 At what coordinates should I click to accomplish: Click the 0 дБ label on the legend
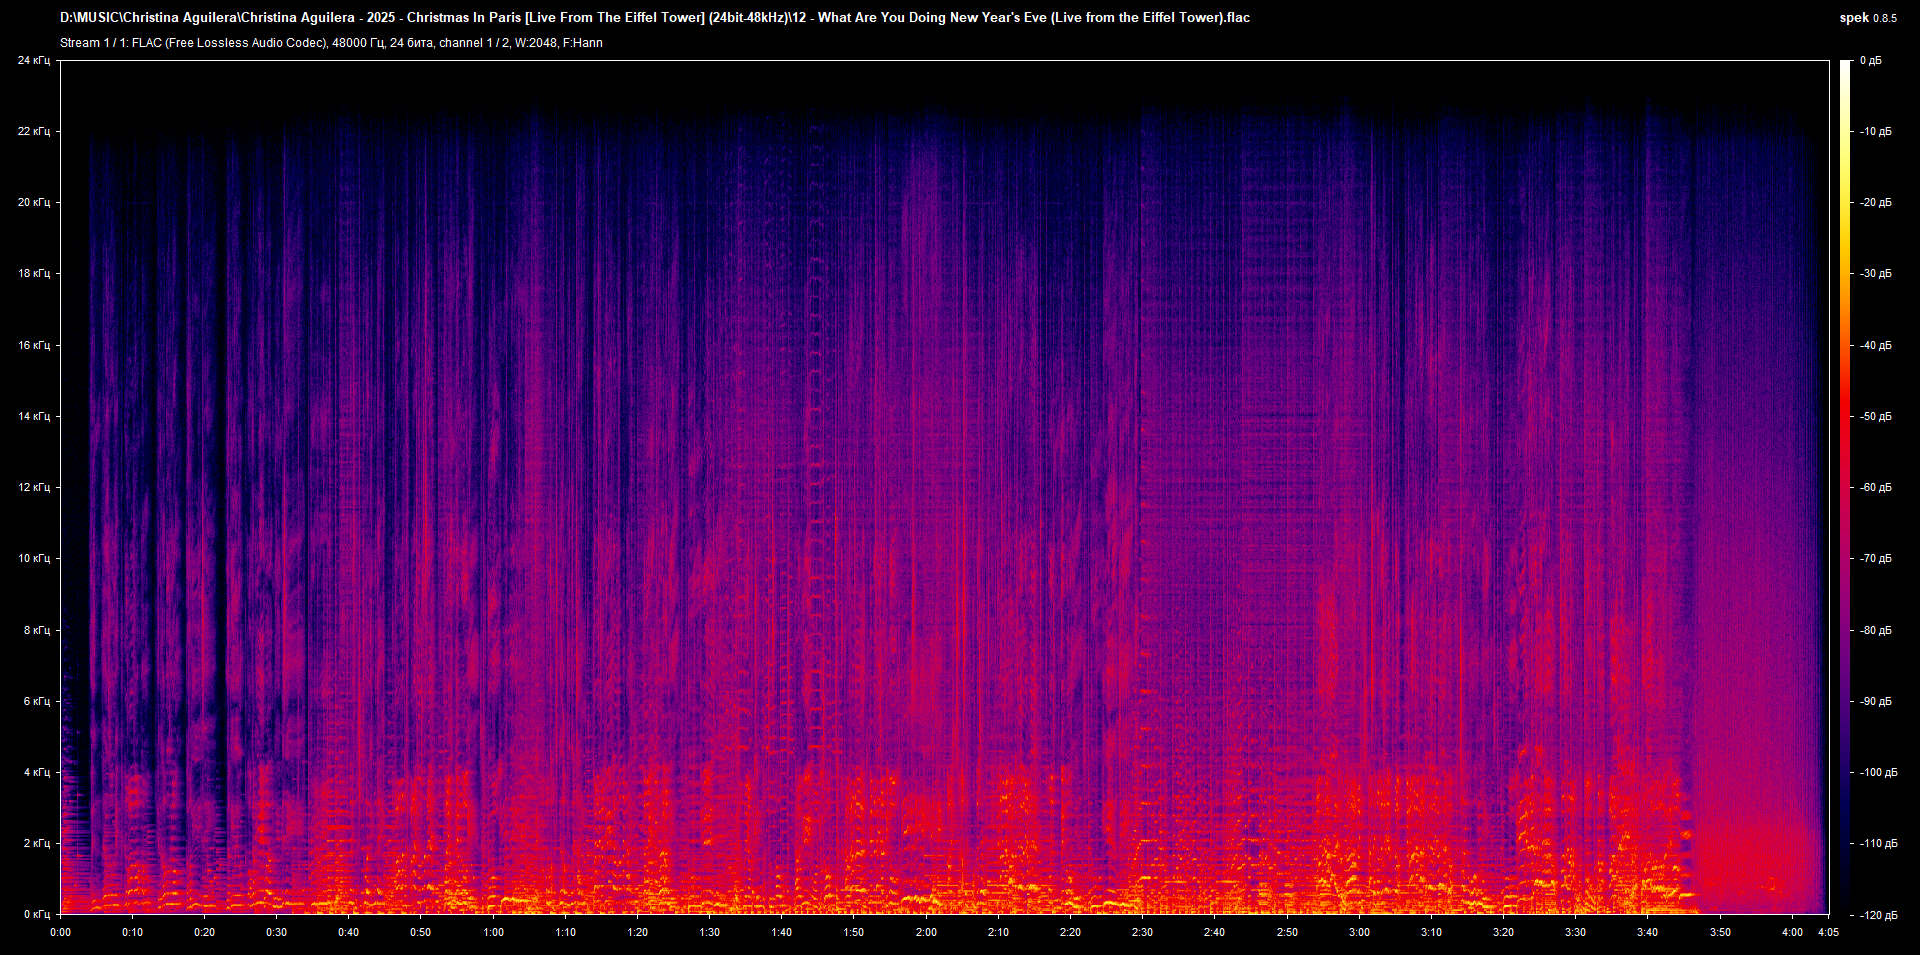1872,60
